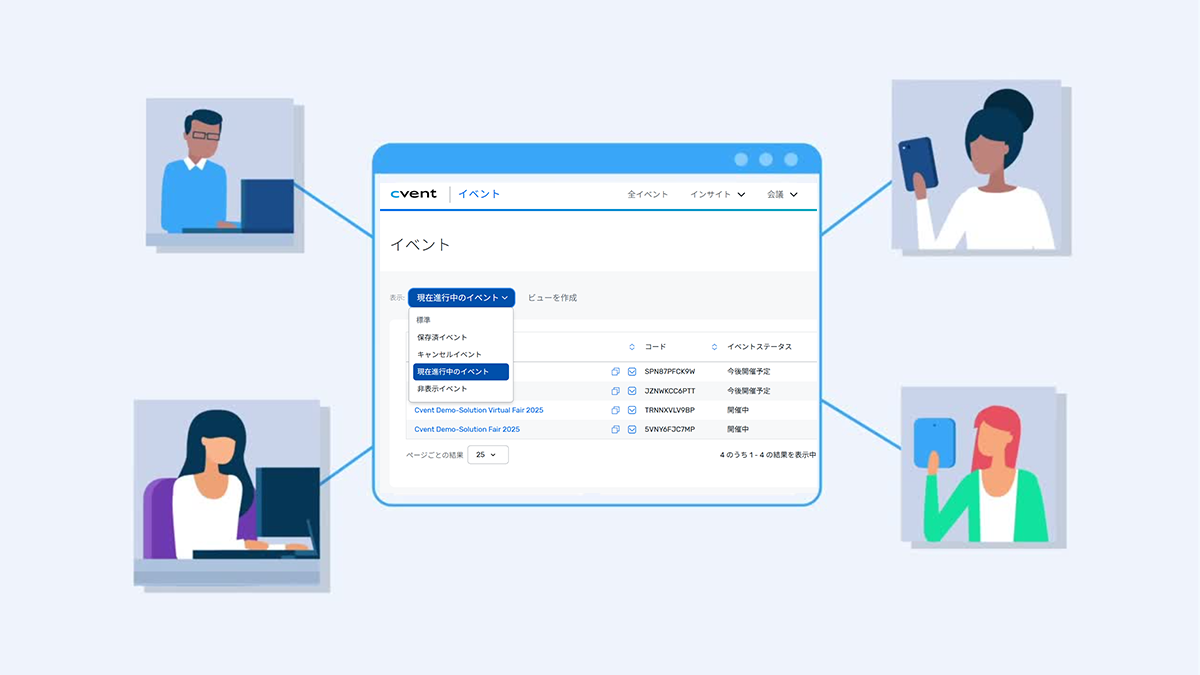Click 今後開催予定 status in the SPN87PFCK9W row
Viewport: 1200px width, 675px height.
tap(749, 372)
